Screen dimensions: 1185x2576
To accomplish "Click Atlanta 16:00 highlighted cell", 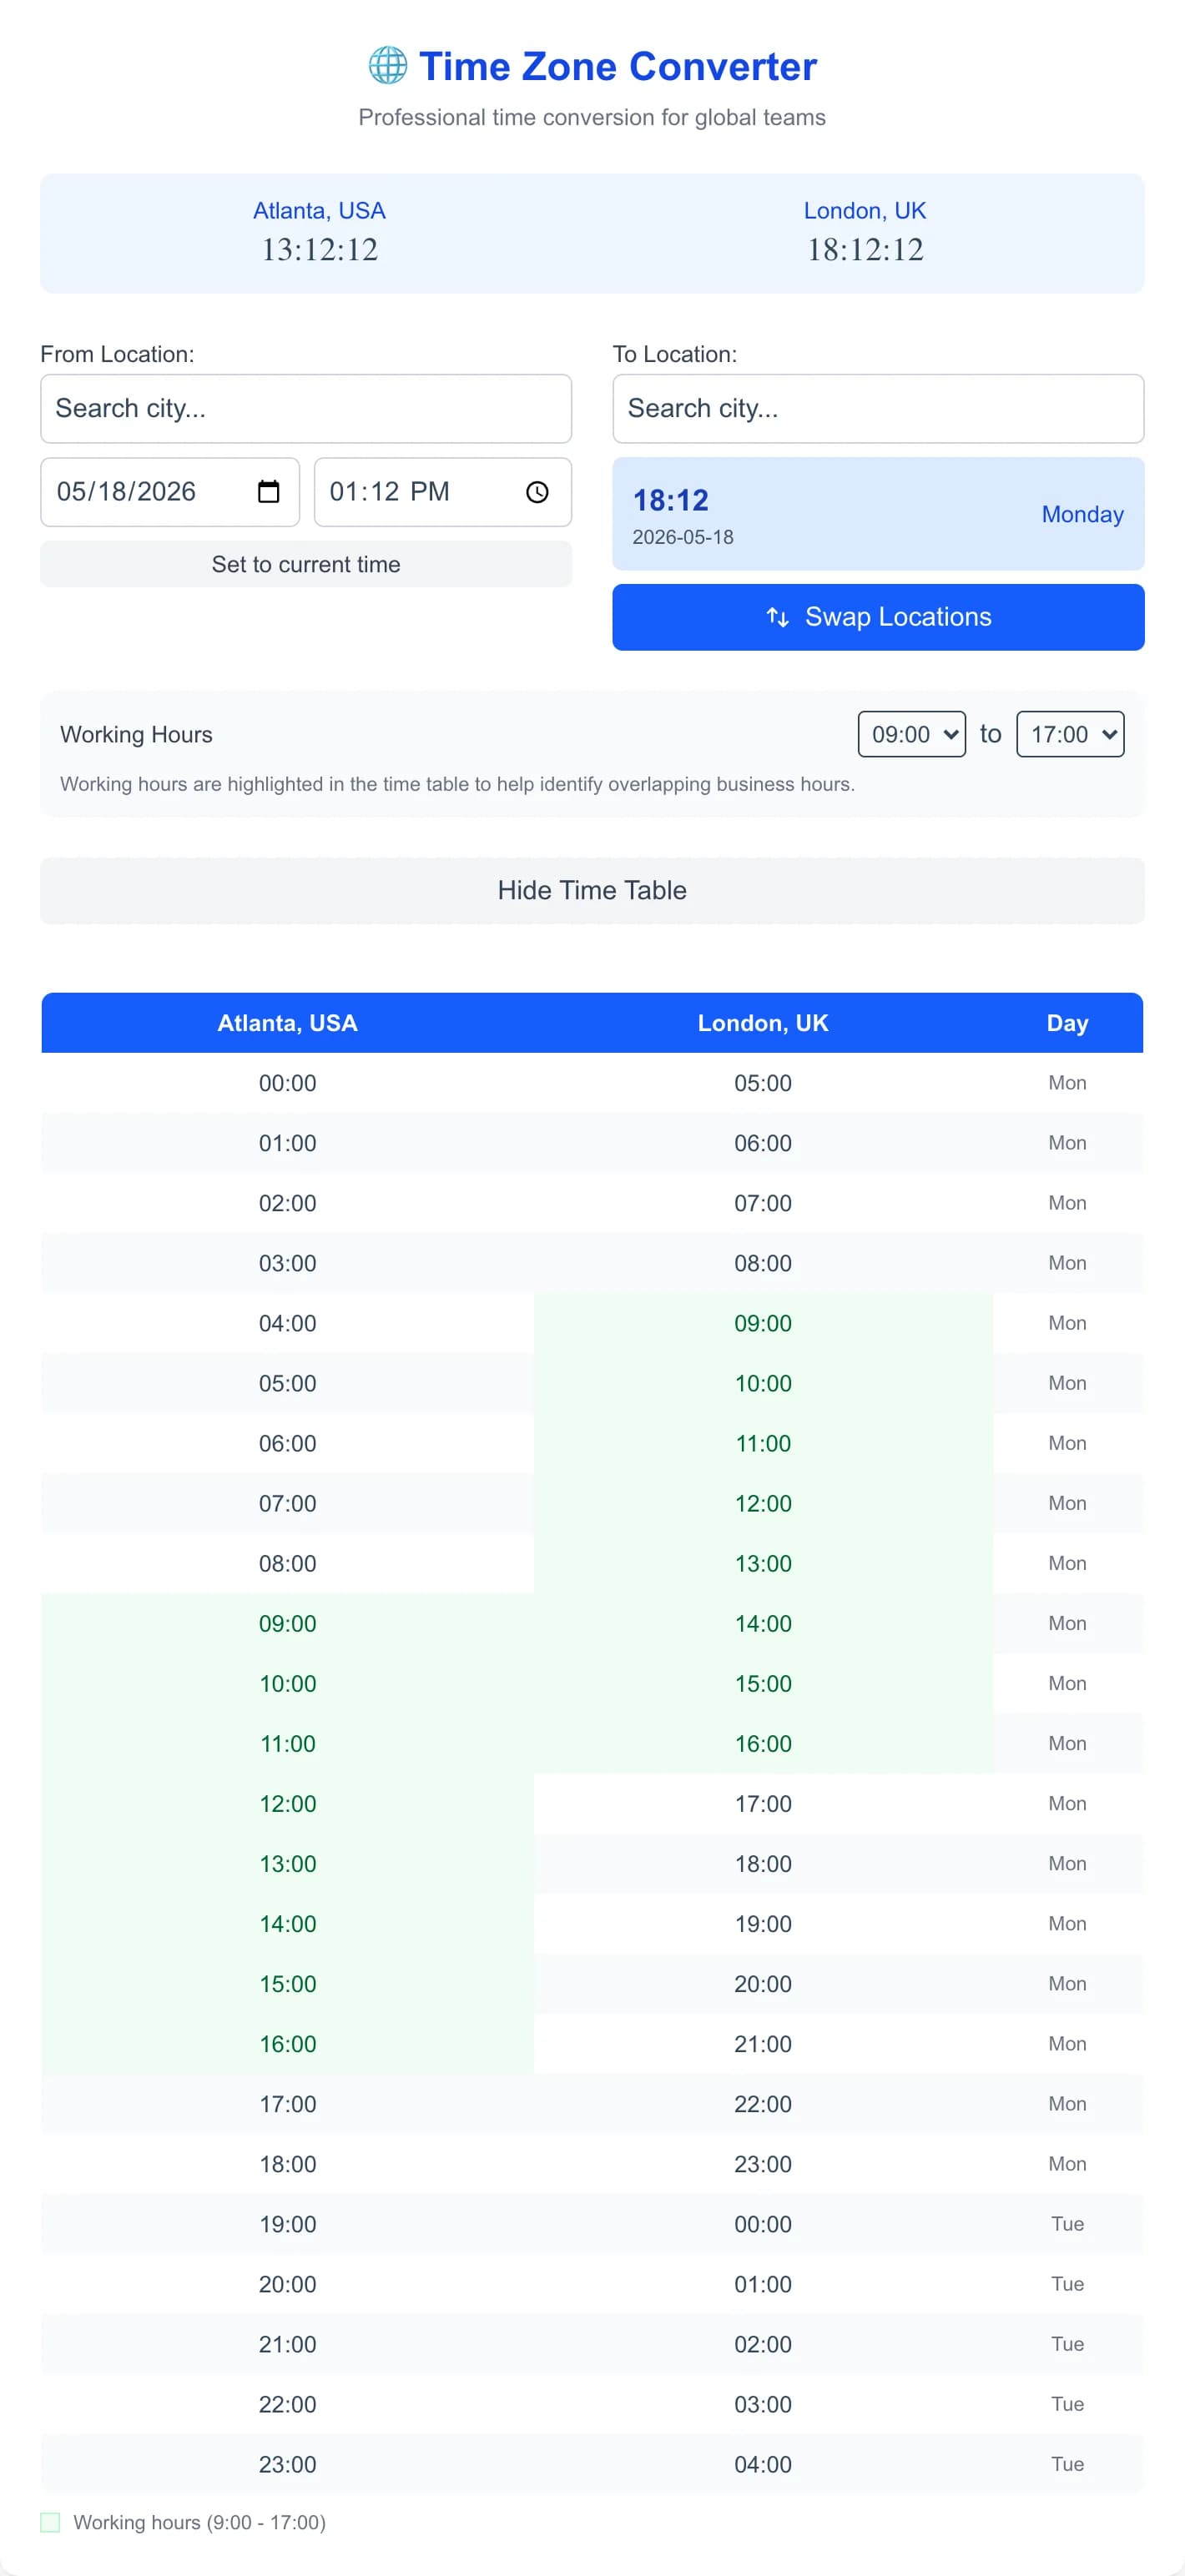I will point(287,2043).
